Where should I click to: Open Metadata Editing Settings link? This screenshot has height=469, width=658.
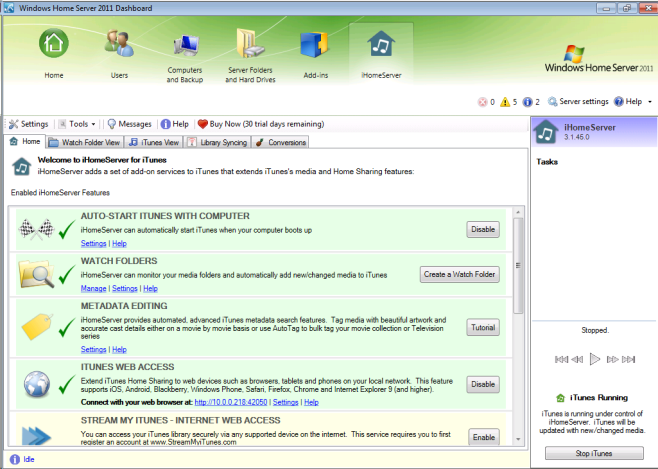[x=94, y=349]
